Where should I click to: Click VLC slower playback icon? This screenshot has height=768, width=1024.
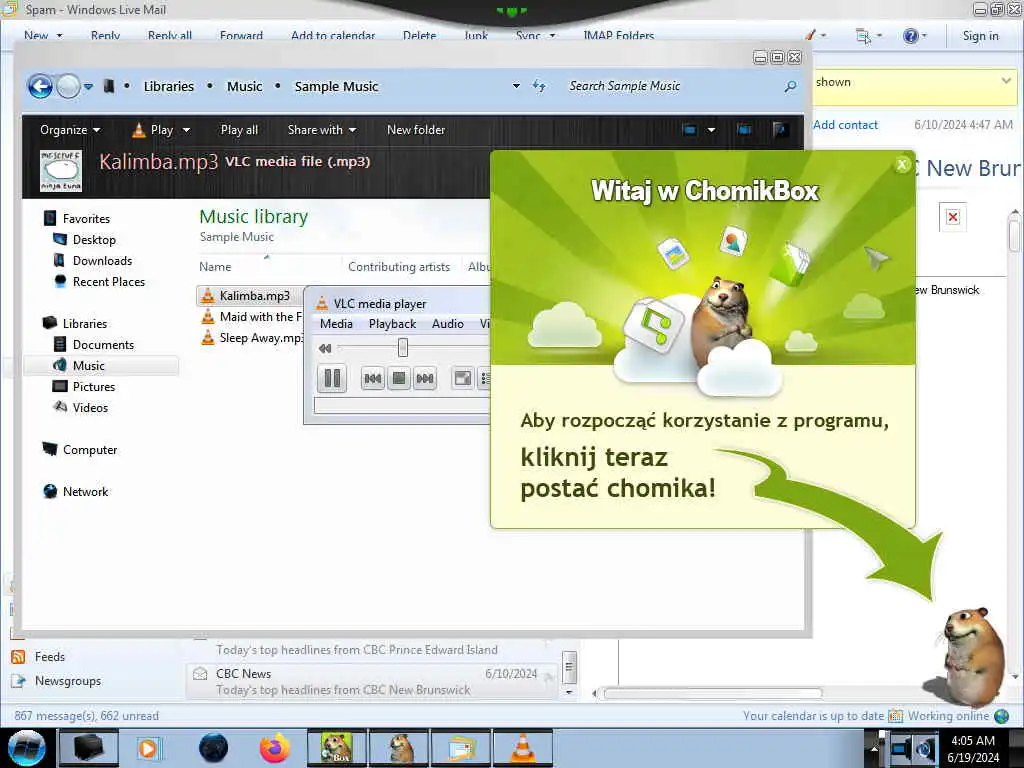click(x=325, y=349)
